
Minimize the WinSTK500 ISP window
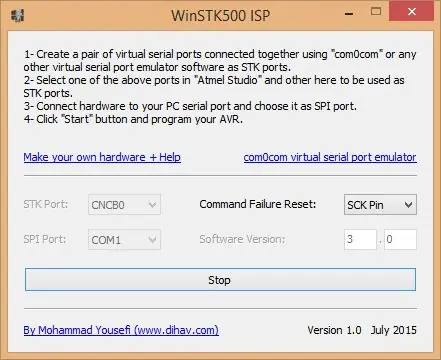pos(349,14)
